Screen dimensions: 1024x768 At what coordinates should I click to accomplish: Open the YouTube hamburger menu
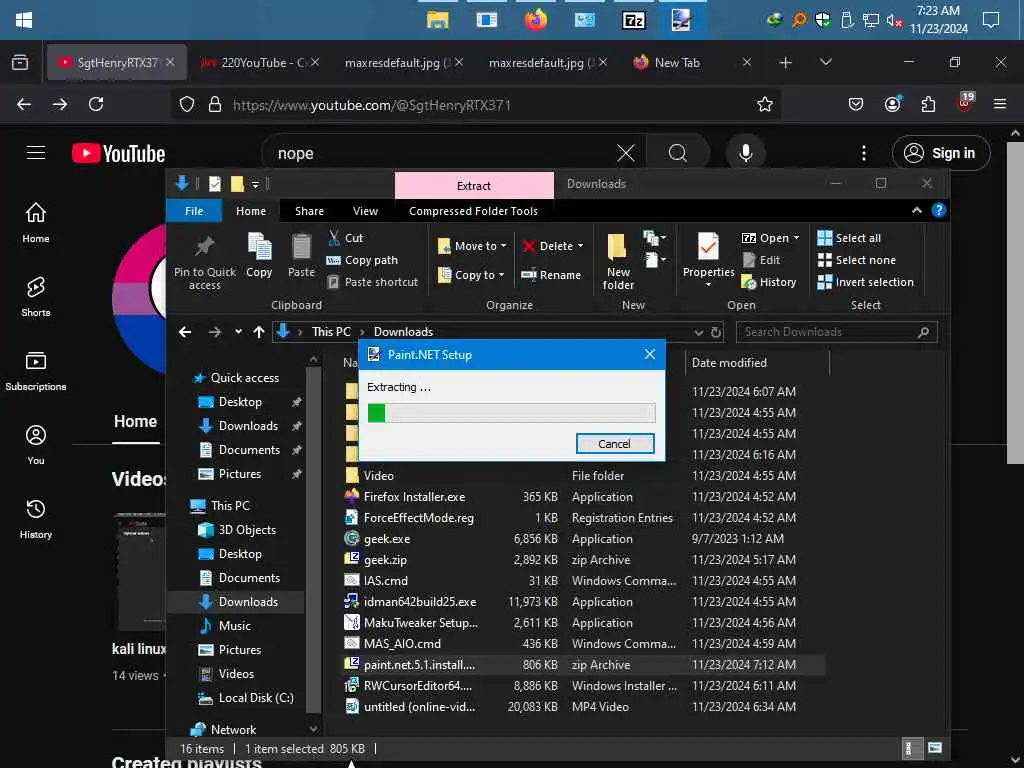36,153
